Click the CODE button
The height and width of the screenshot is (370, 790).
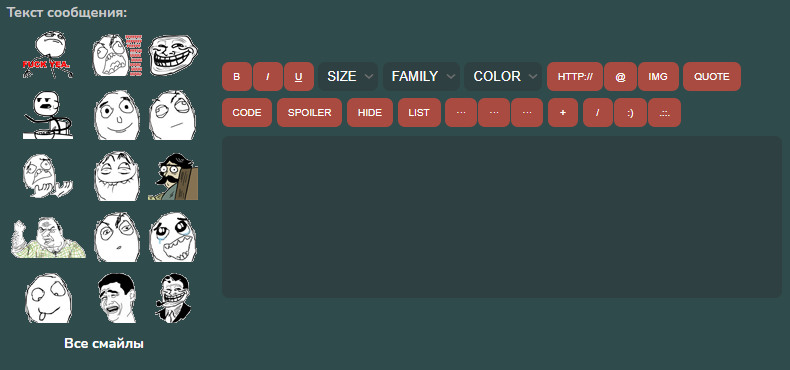pyautogui.click(x=247, y=112)
